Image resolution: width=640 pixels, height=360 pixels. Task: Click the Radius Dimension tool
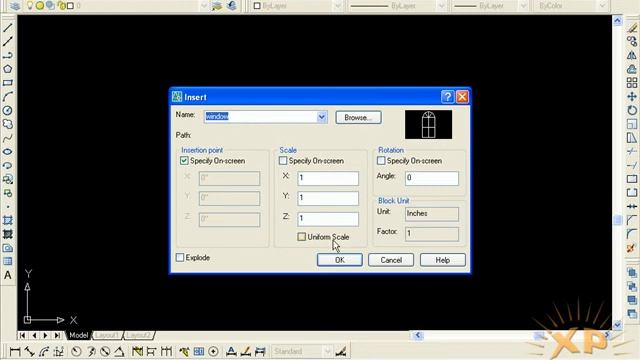click(76, 351)
